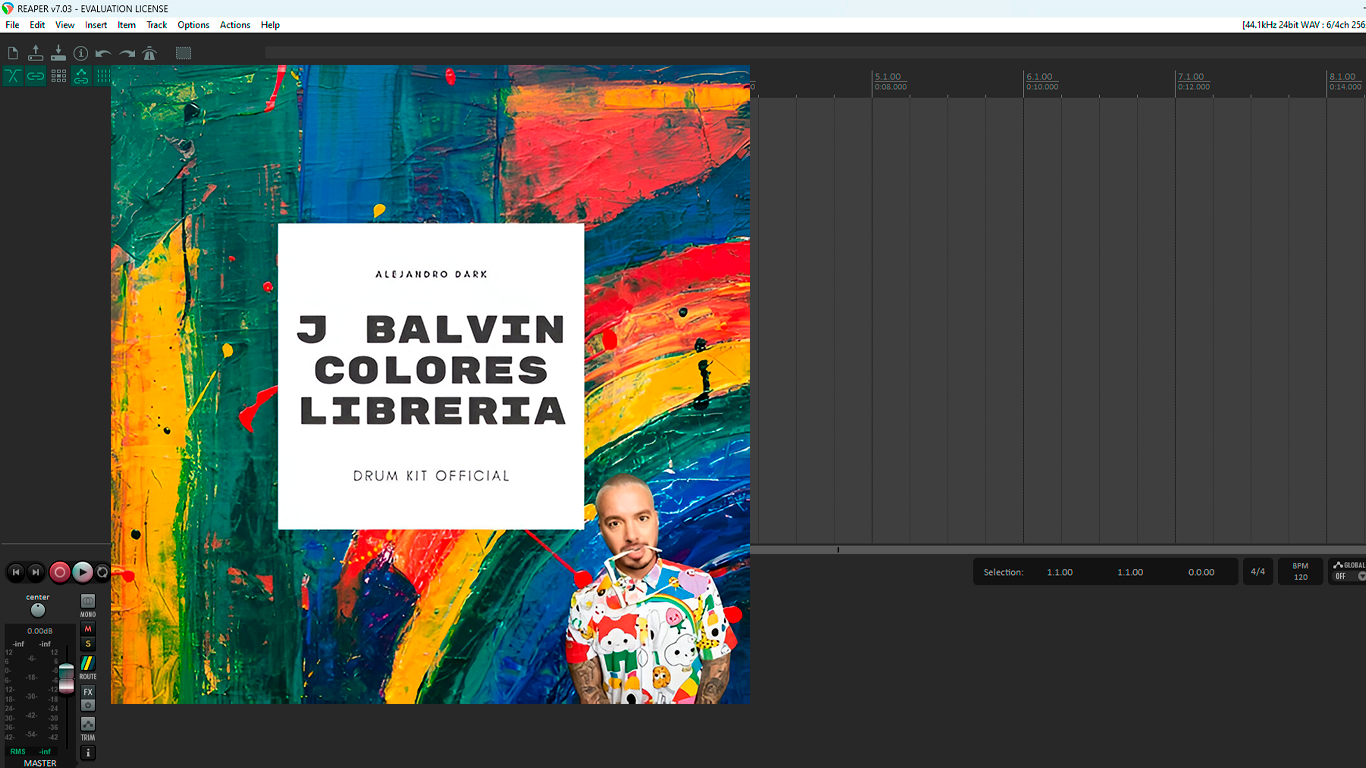Click the red Record button
Image resolution: width=1366 pixels, height=768 pixels.
pyautogui.click(x=60, y=572)
